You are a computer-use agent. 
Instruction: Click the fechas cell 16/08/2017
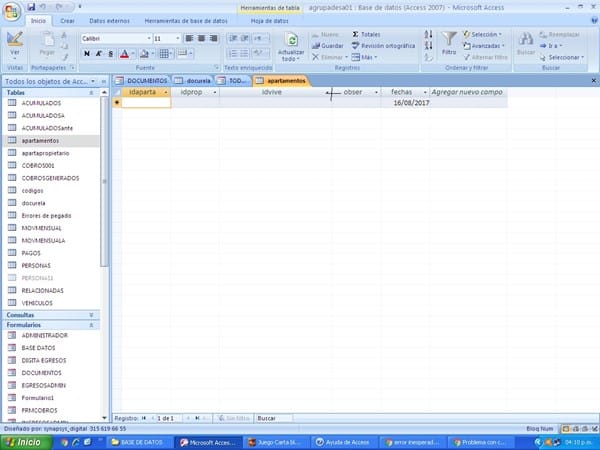[405, 103]
